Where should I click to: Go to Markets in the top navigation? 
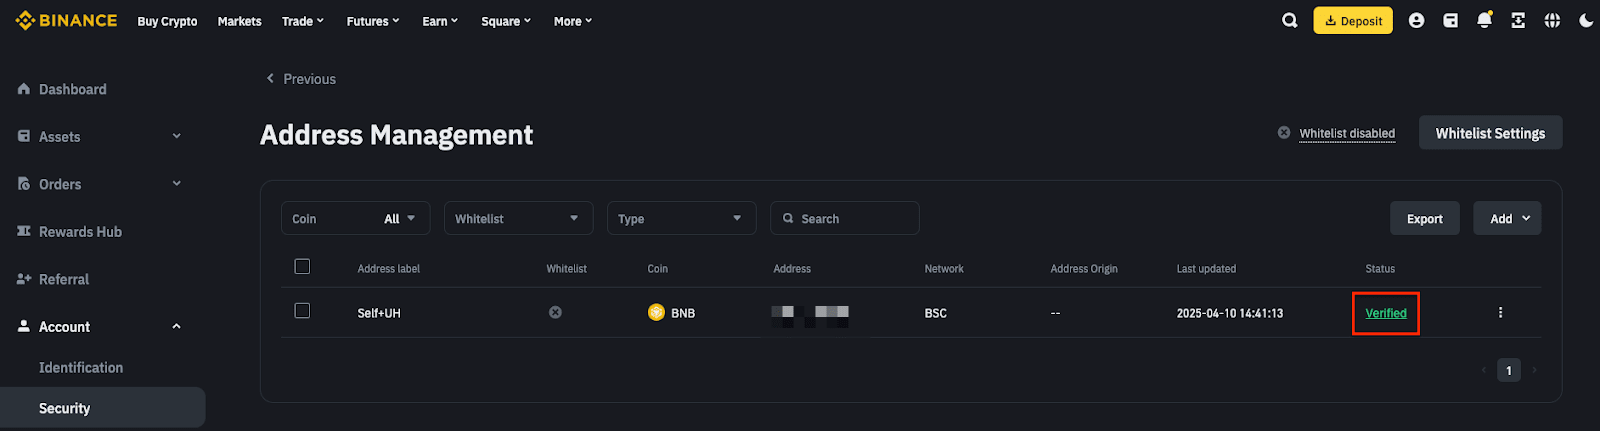tap(239, 21)
